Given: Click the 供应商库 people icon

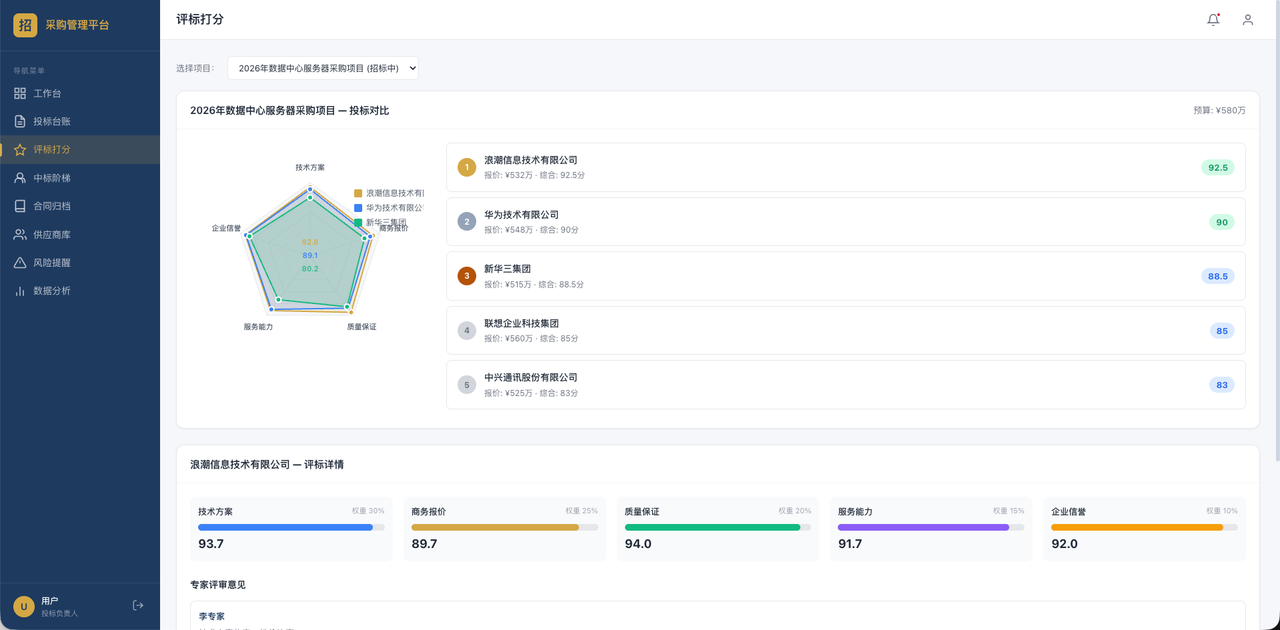Looking at the screenshot, I should click(x=20, y=234).
